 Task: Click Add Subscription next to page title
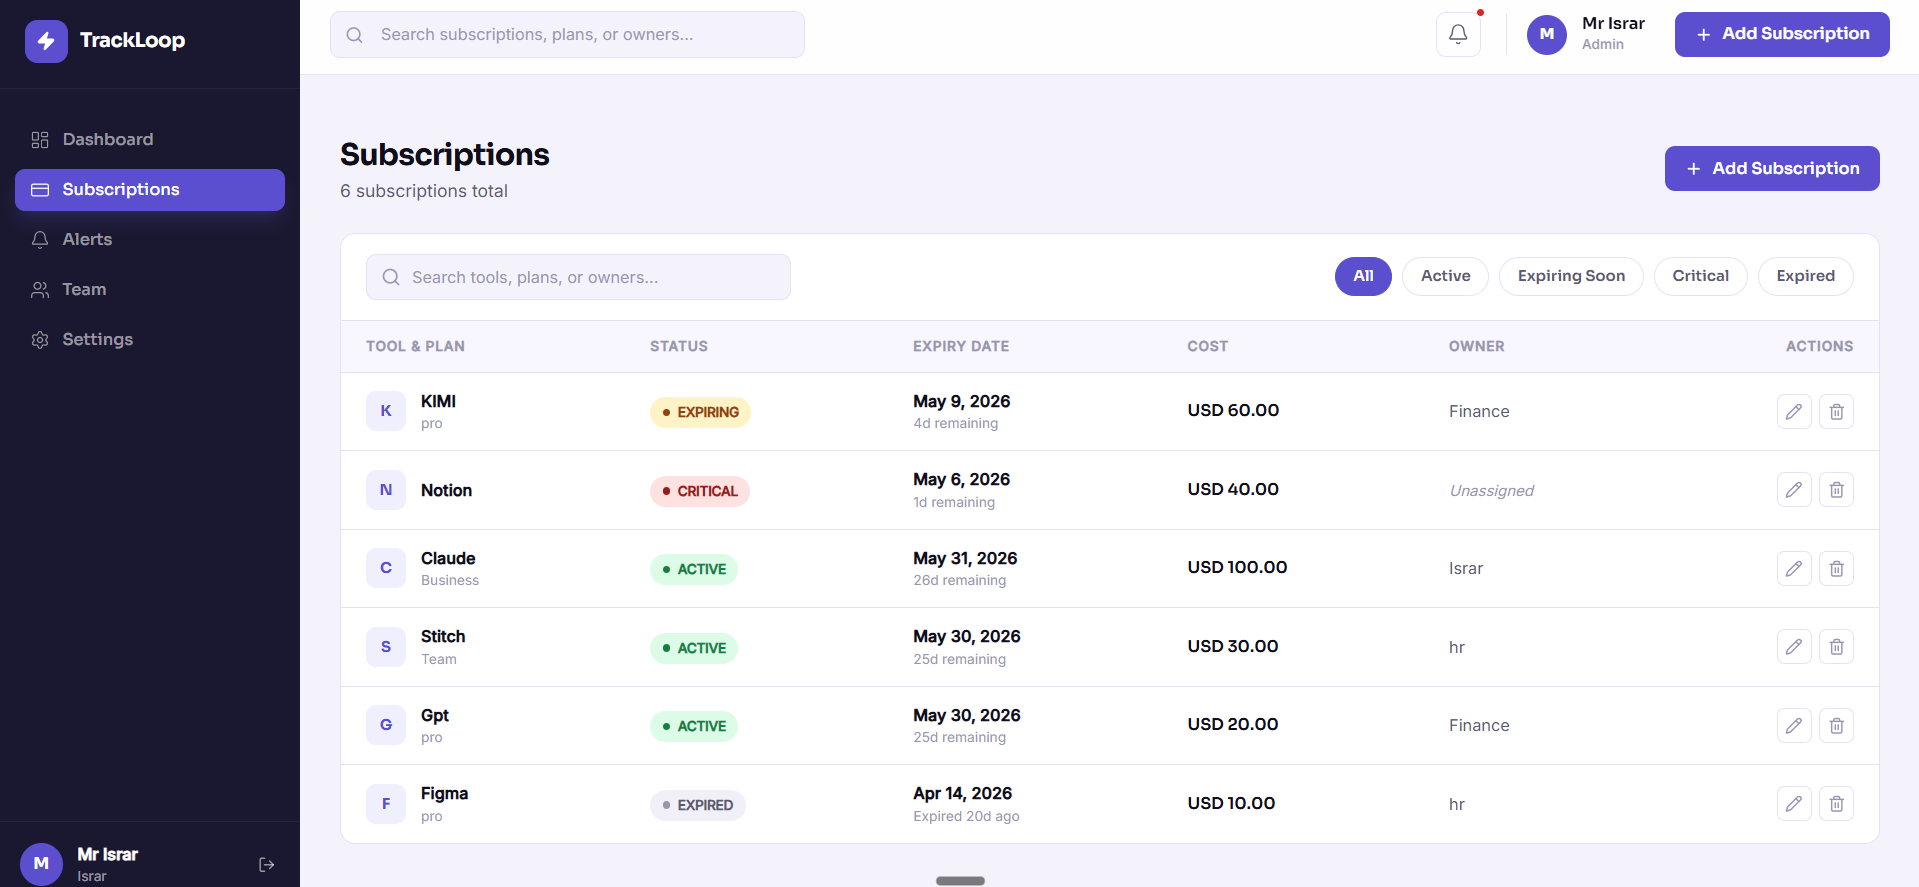click(1772, 169)
